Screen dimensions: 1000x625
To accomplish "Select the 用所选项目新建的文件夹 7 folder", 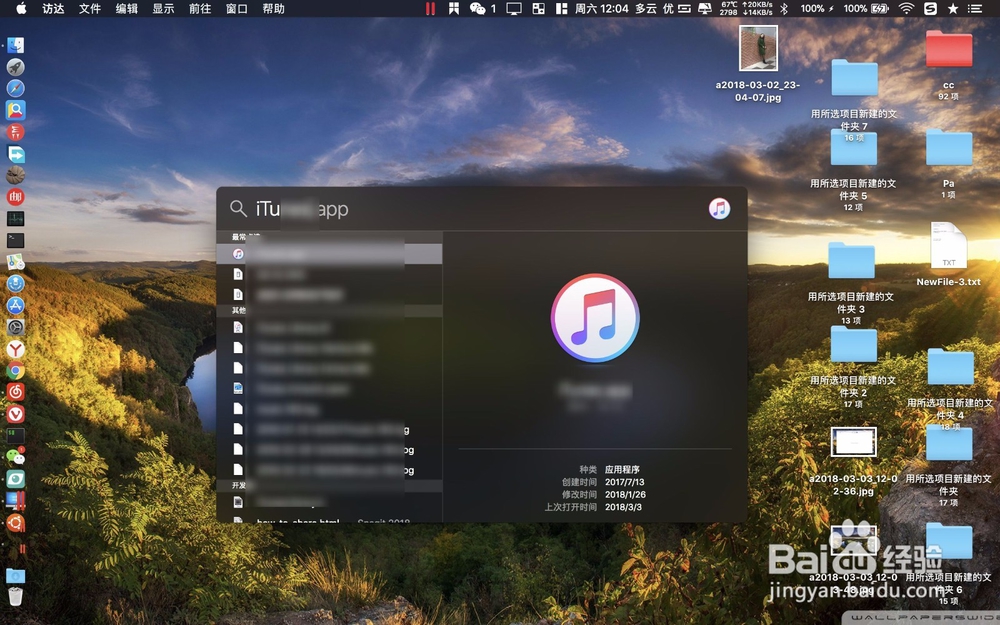I will click(854, 77).
